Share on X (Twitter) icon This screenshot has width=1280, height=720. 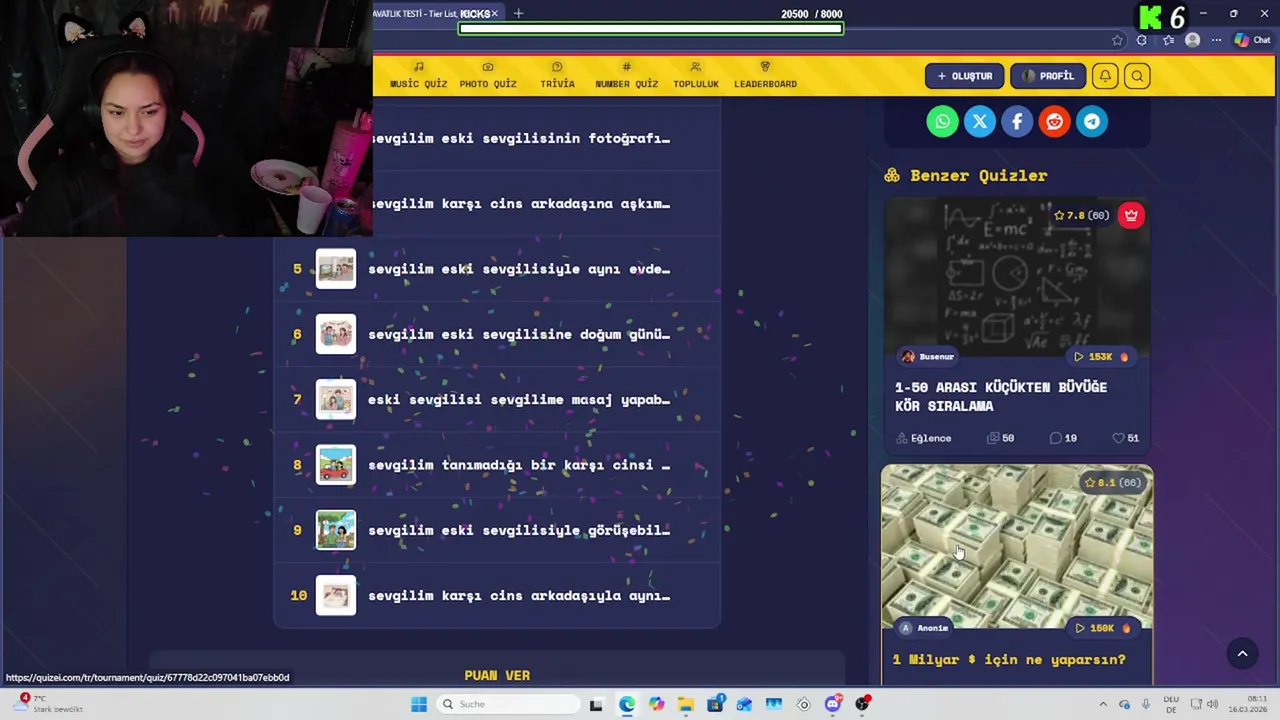click(x=980, y=122)
